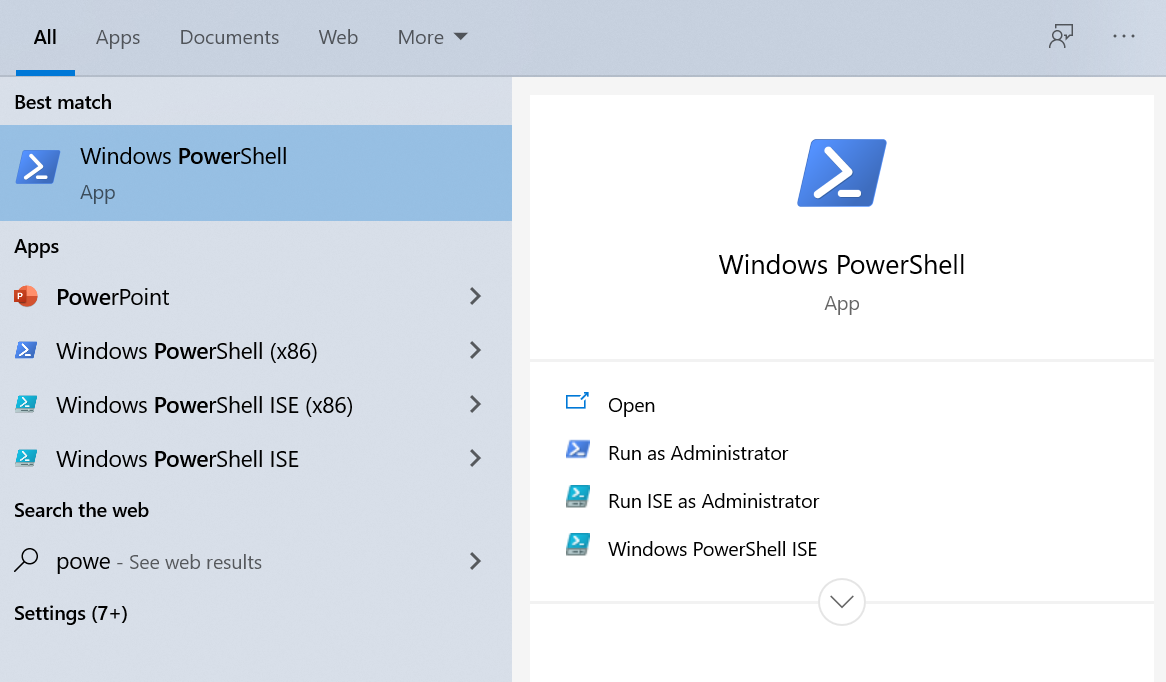Click the large PowerShell logo in preview pane
The width and height of the screenshot is (1166, 682).
point(841,172)
